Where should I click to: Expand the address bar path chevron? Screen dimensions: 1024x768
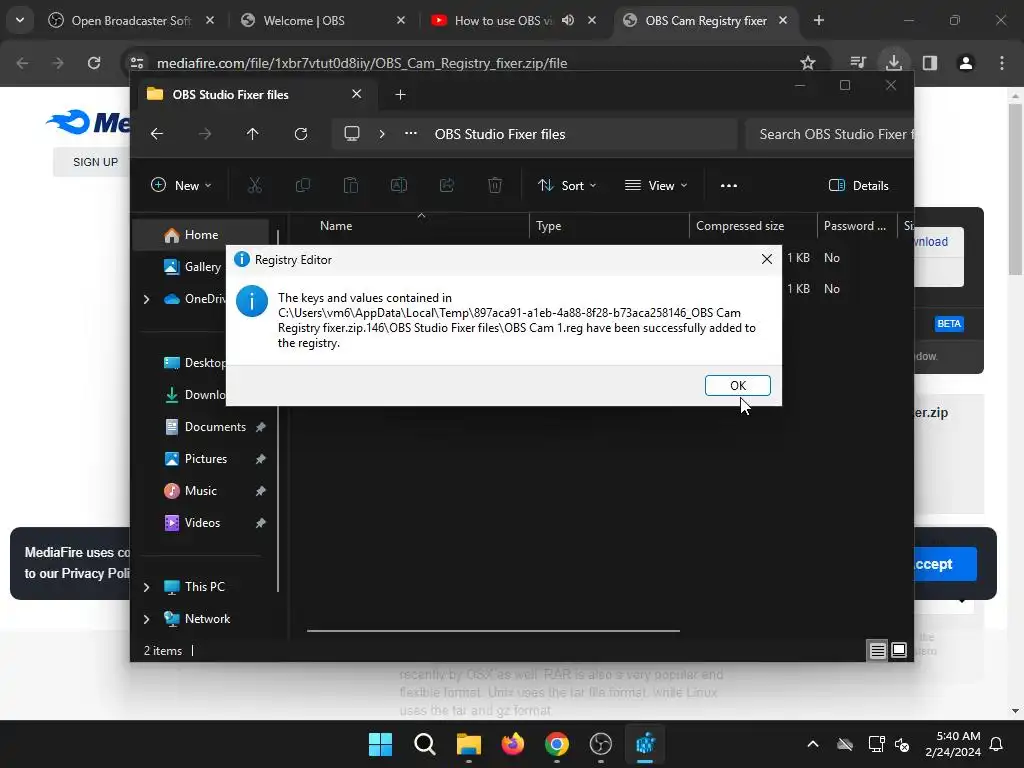(x=382, y=134)
